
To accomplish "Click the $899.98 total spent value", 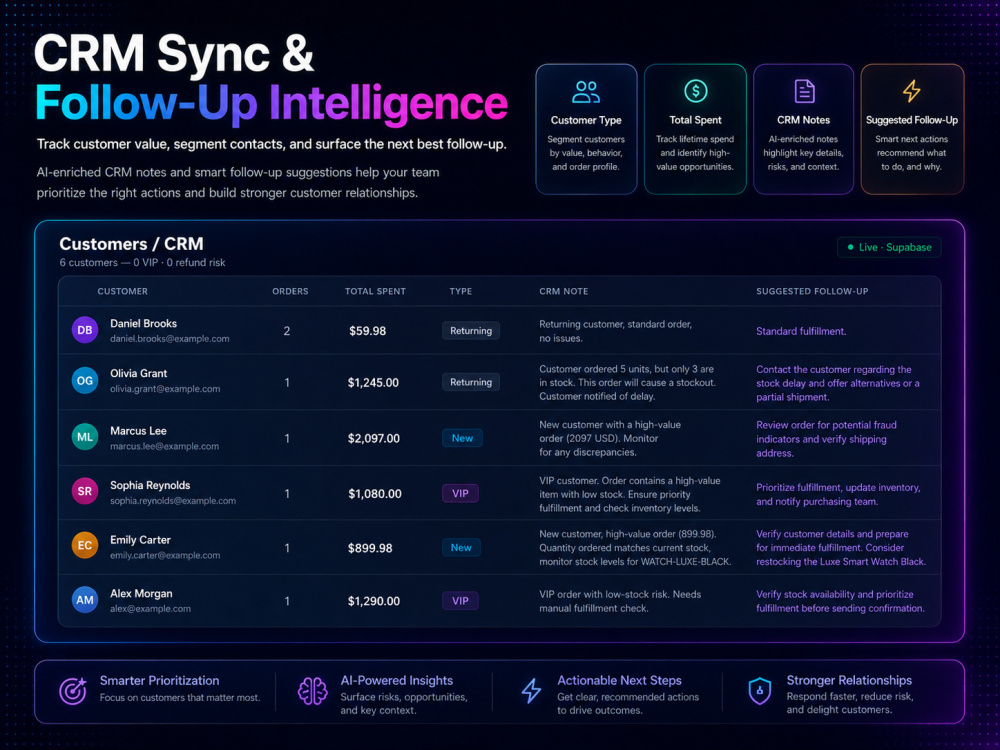I will pyautogui.click(x=370, y=548).
